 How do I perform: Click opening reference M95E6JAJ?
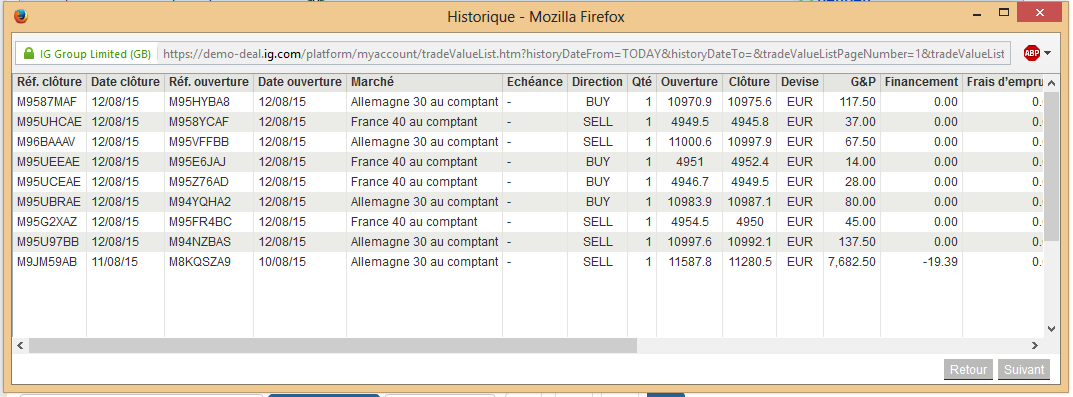(x=197, y=162)
